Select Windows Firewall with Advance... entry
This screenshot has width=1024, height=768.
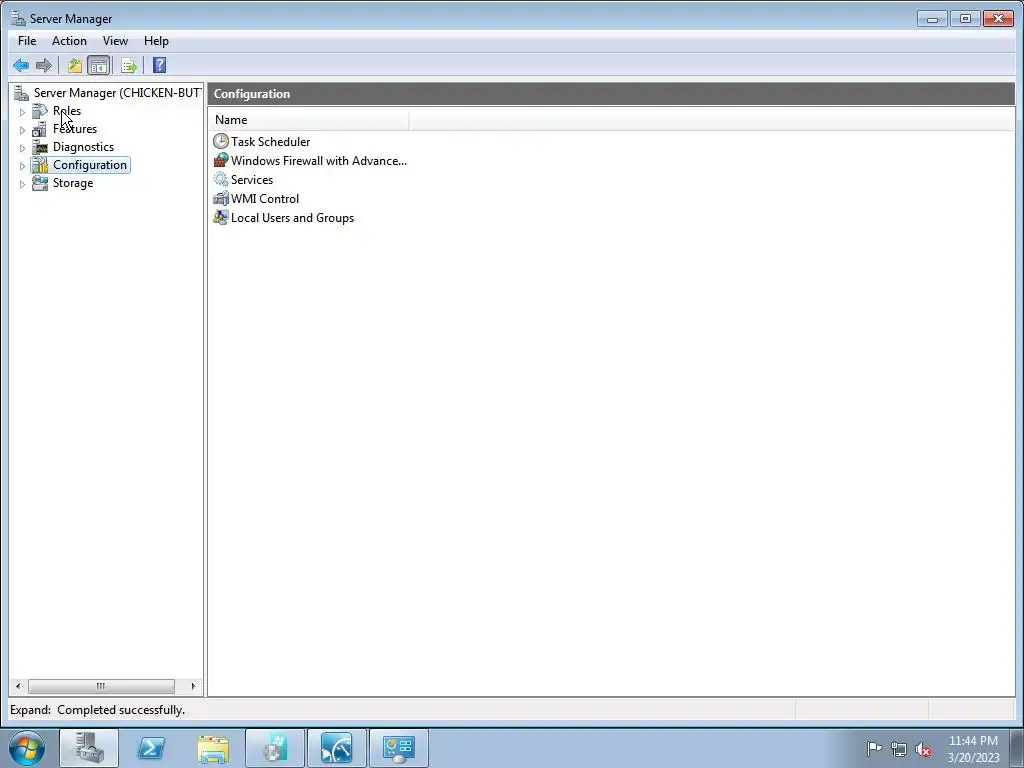click(319, 161)
